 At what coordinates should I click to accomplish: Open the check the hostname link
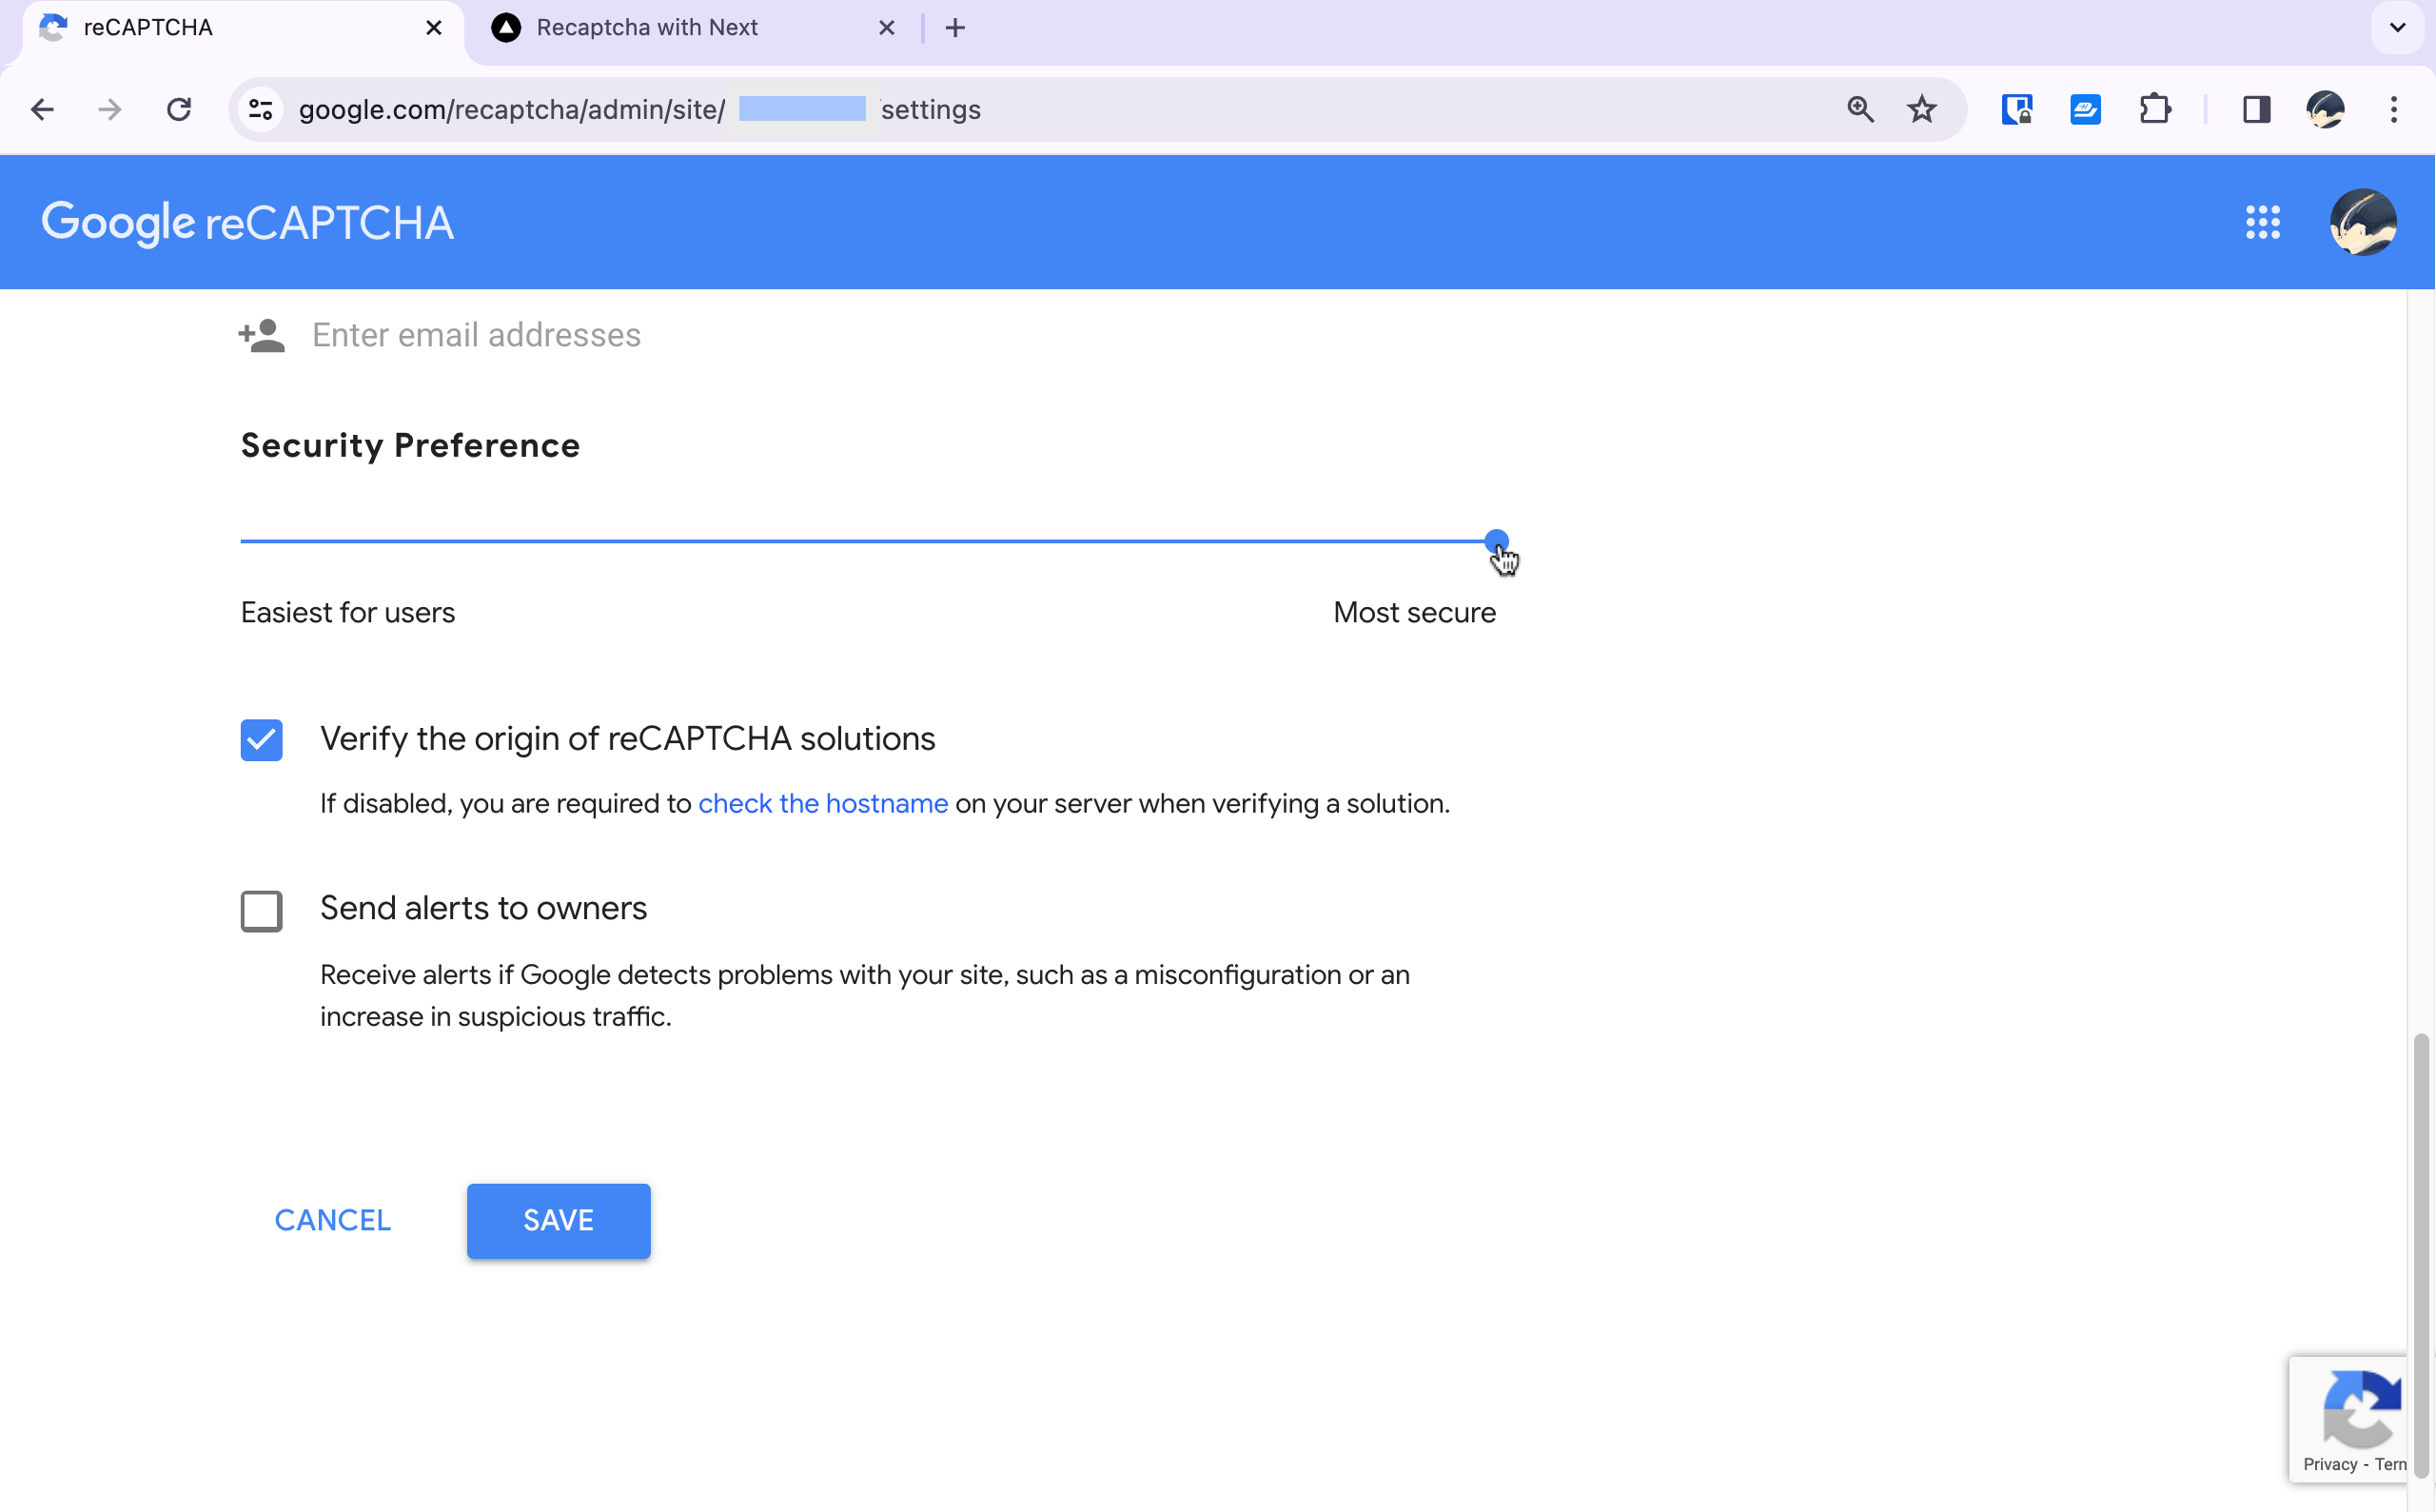point(822,803)
